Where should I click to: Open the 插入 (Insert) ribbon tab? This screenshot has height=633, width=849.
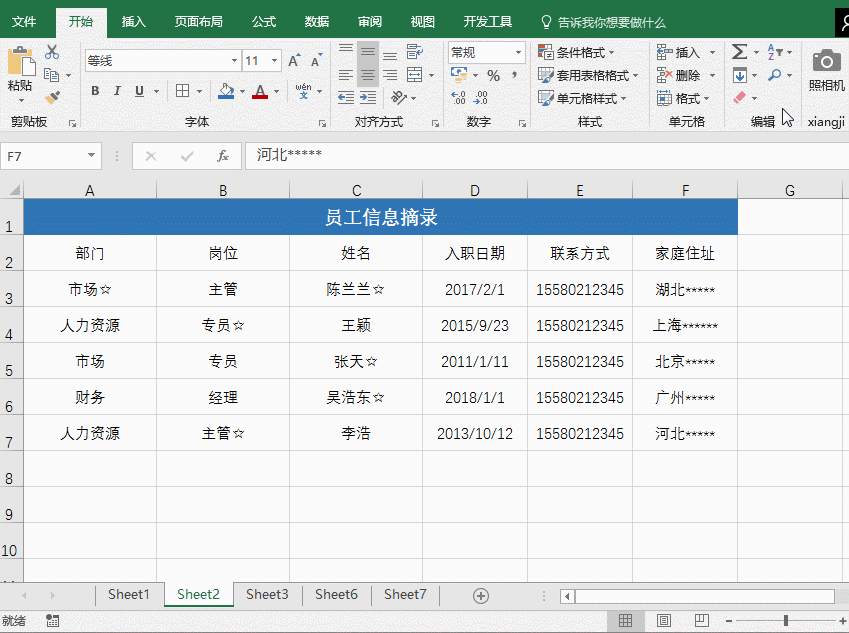[133, 21]
